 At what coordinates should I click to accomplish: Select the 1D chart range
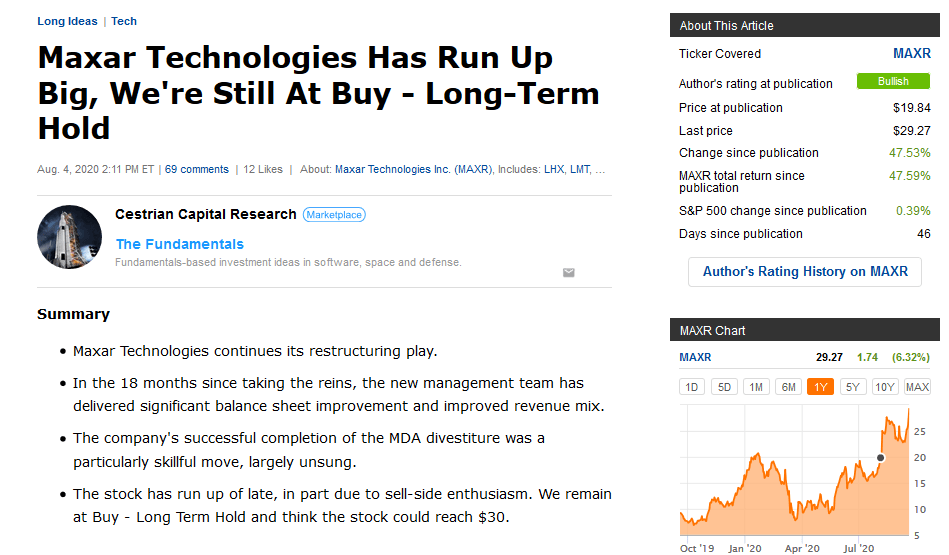tap(692, 387)
